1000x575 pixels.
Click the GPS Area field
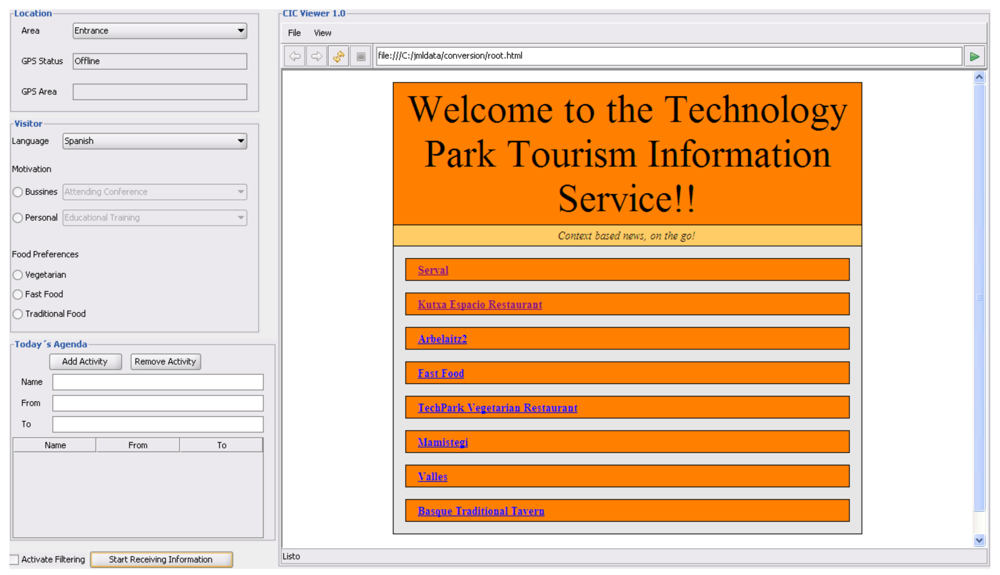pos(159,92)
